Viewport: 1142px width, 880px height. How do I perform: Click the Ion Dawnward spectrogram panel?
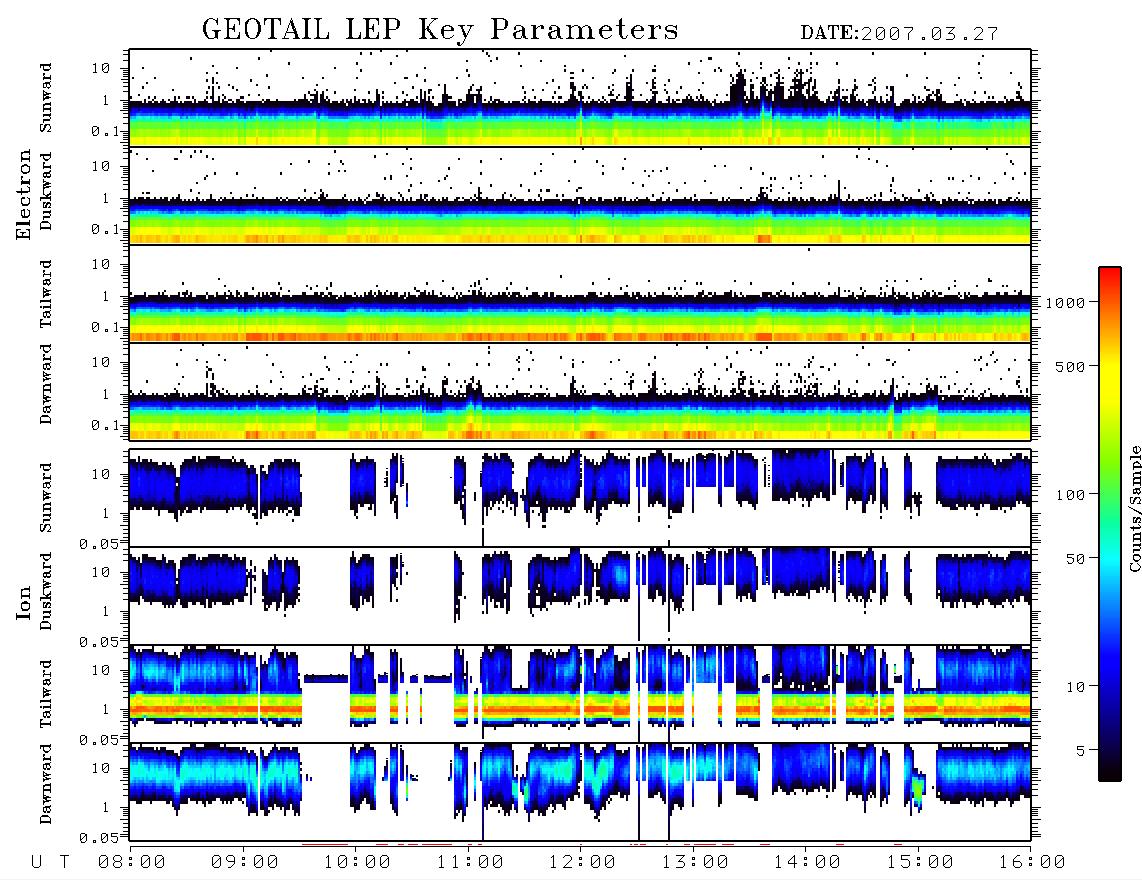(580, 792)
